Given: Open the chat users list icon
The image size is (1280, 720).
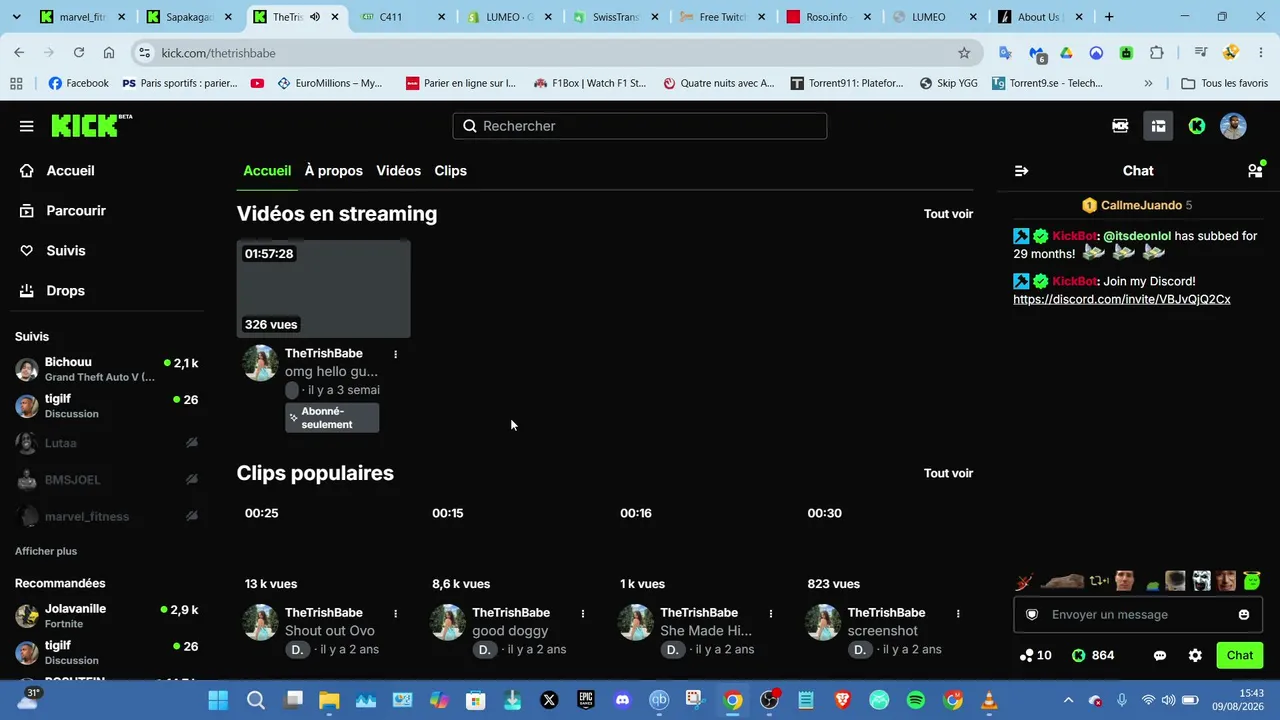Looking at the screenshot, I should click(x=1255, y=171).
